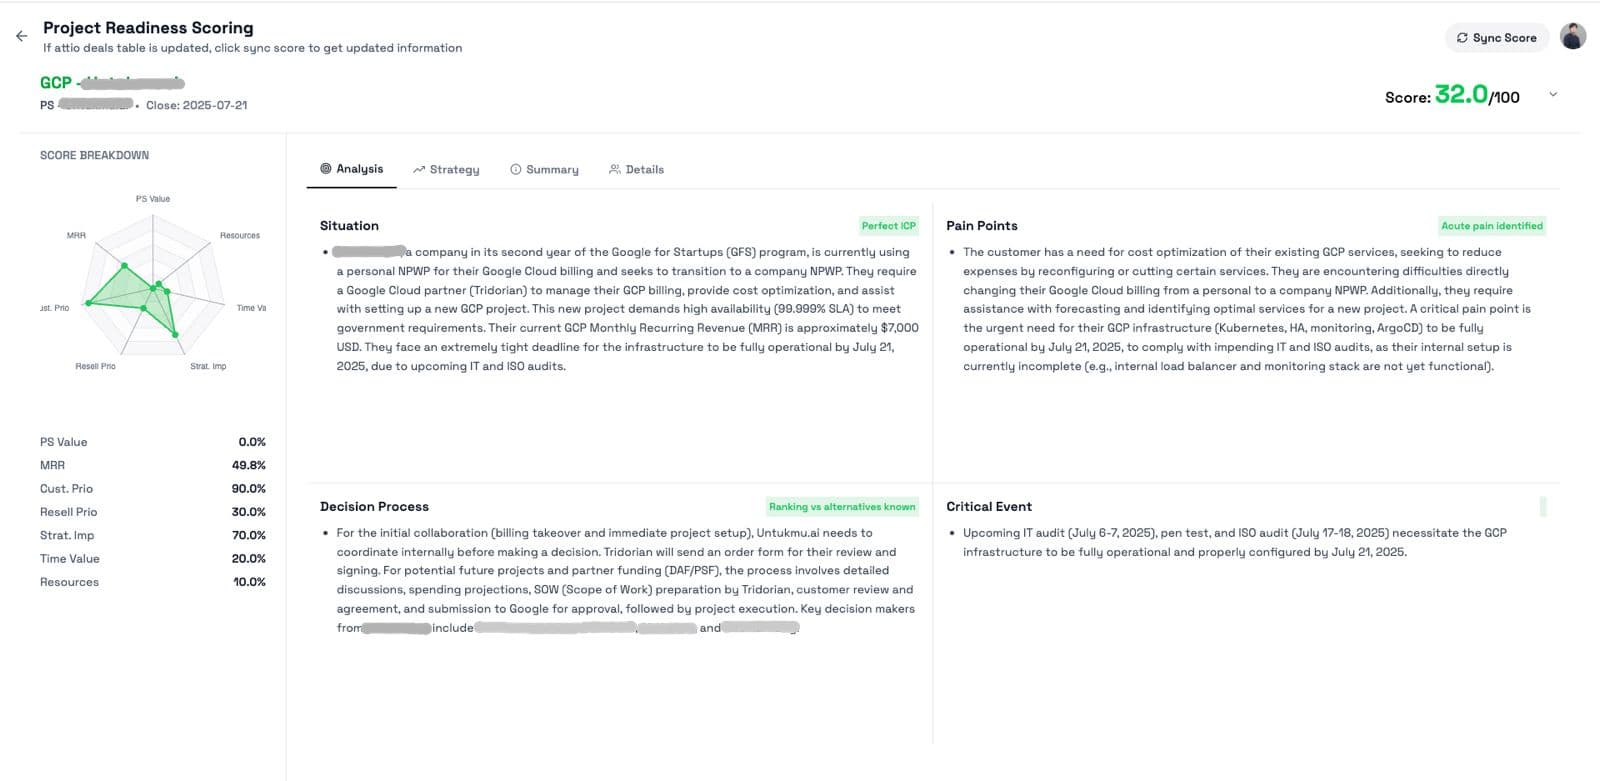Expand the chevron next to the score
The image size is (1600, 781).
pos(1553,95)
